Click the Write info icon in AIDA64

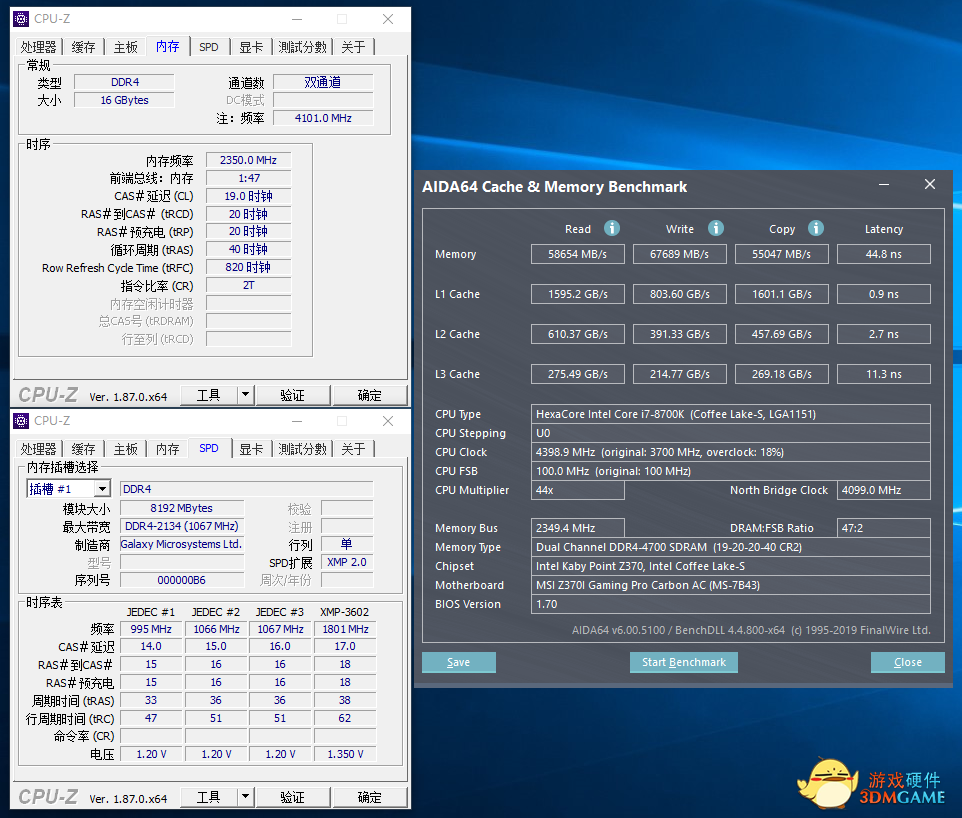715,228
